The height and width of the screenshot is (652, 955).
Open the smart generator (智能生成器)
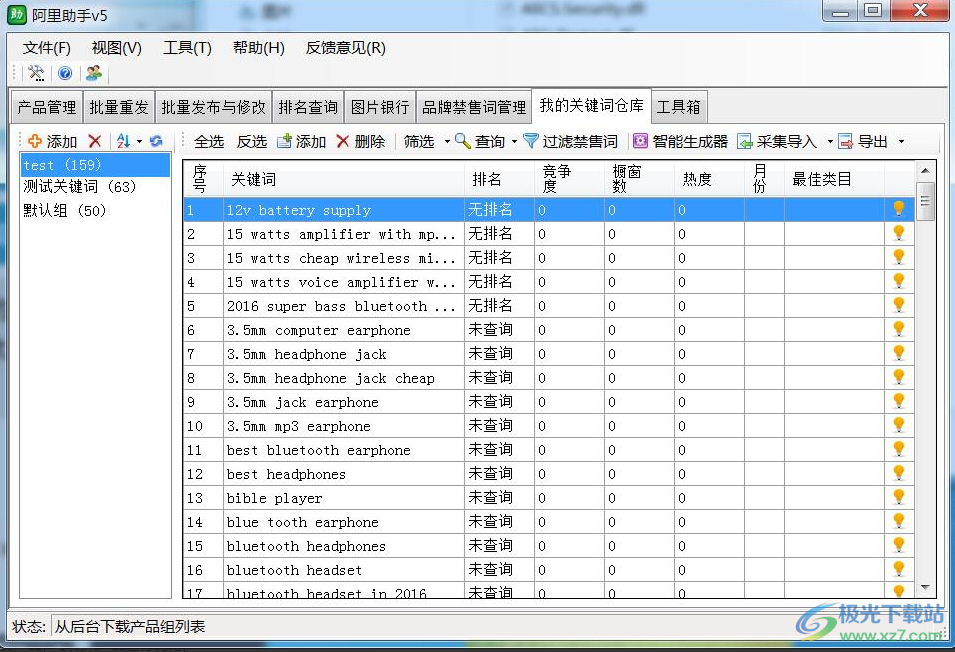tap(680, 141)
